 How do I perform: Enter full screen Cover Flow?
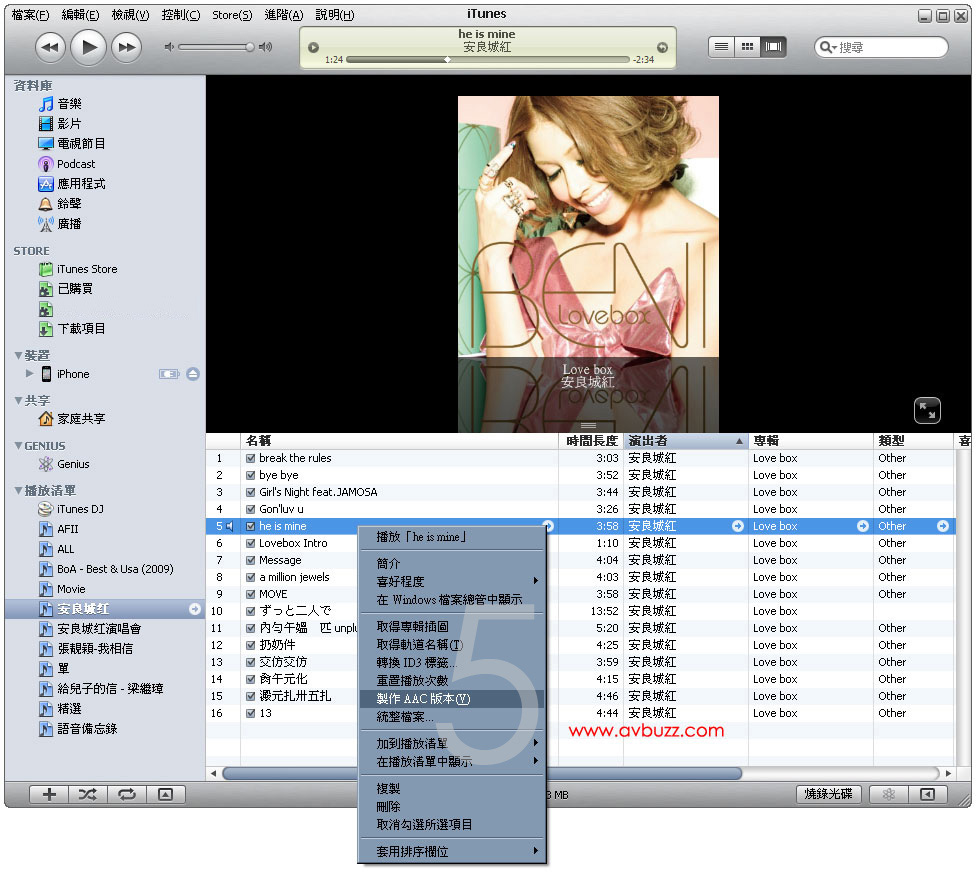[927, 411]
